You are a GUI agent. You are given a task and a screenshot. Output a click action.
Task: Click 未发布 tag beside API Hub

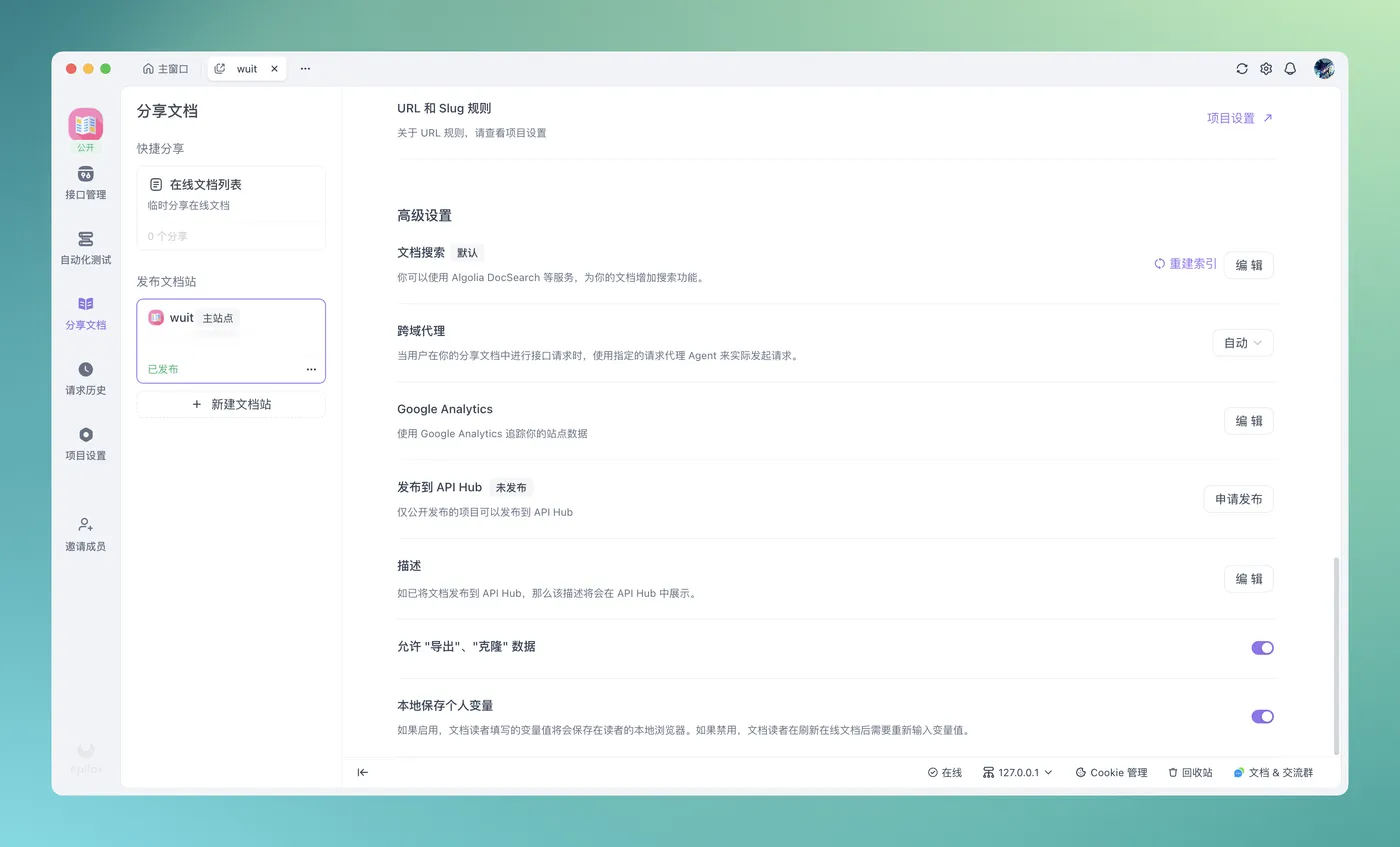tap(511, 488)
